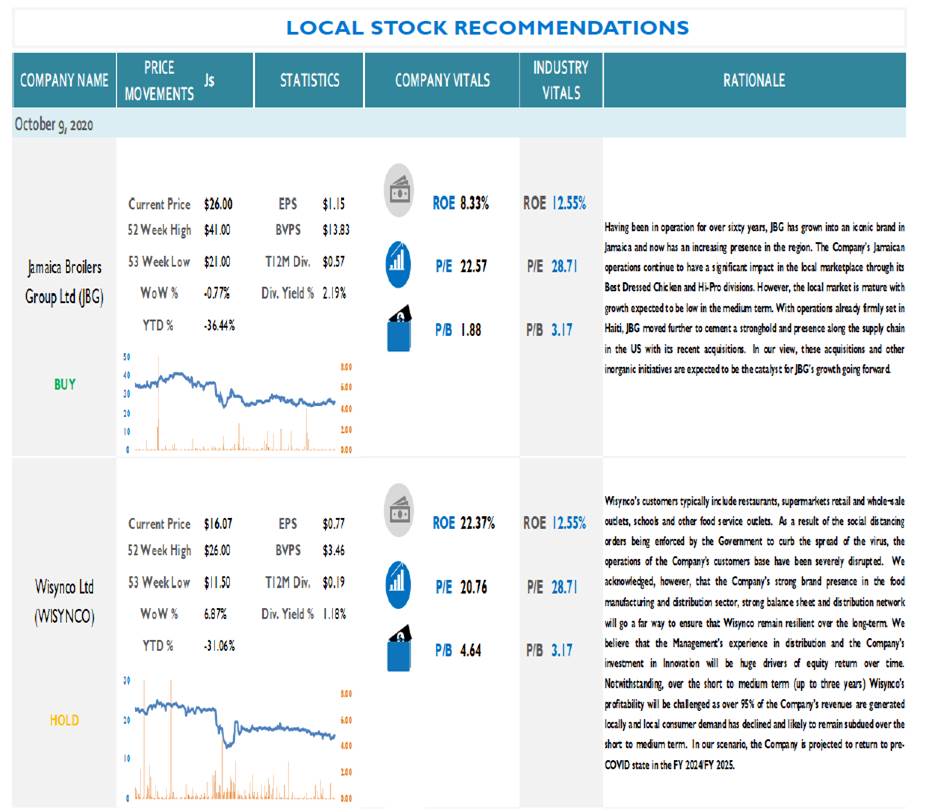The width and height of the screenshot is (932, 812).
Task: Select the cash icon beside Wisynco's ROE 22.37%
Action: [399, 510]
